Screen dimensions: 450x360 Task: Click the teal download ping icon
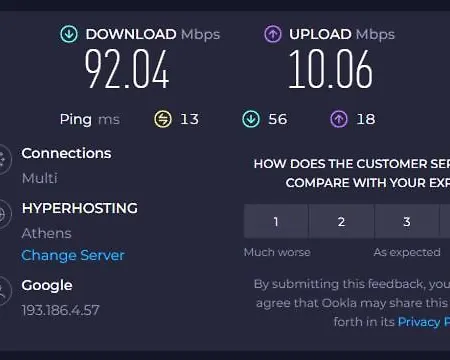[x=251, y=119]
